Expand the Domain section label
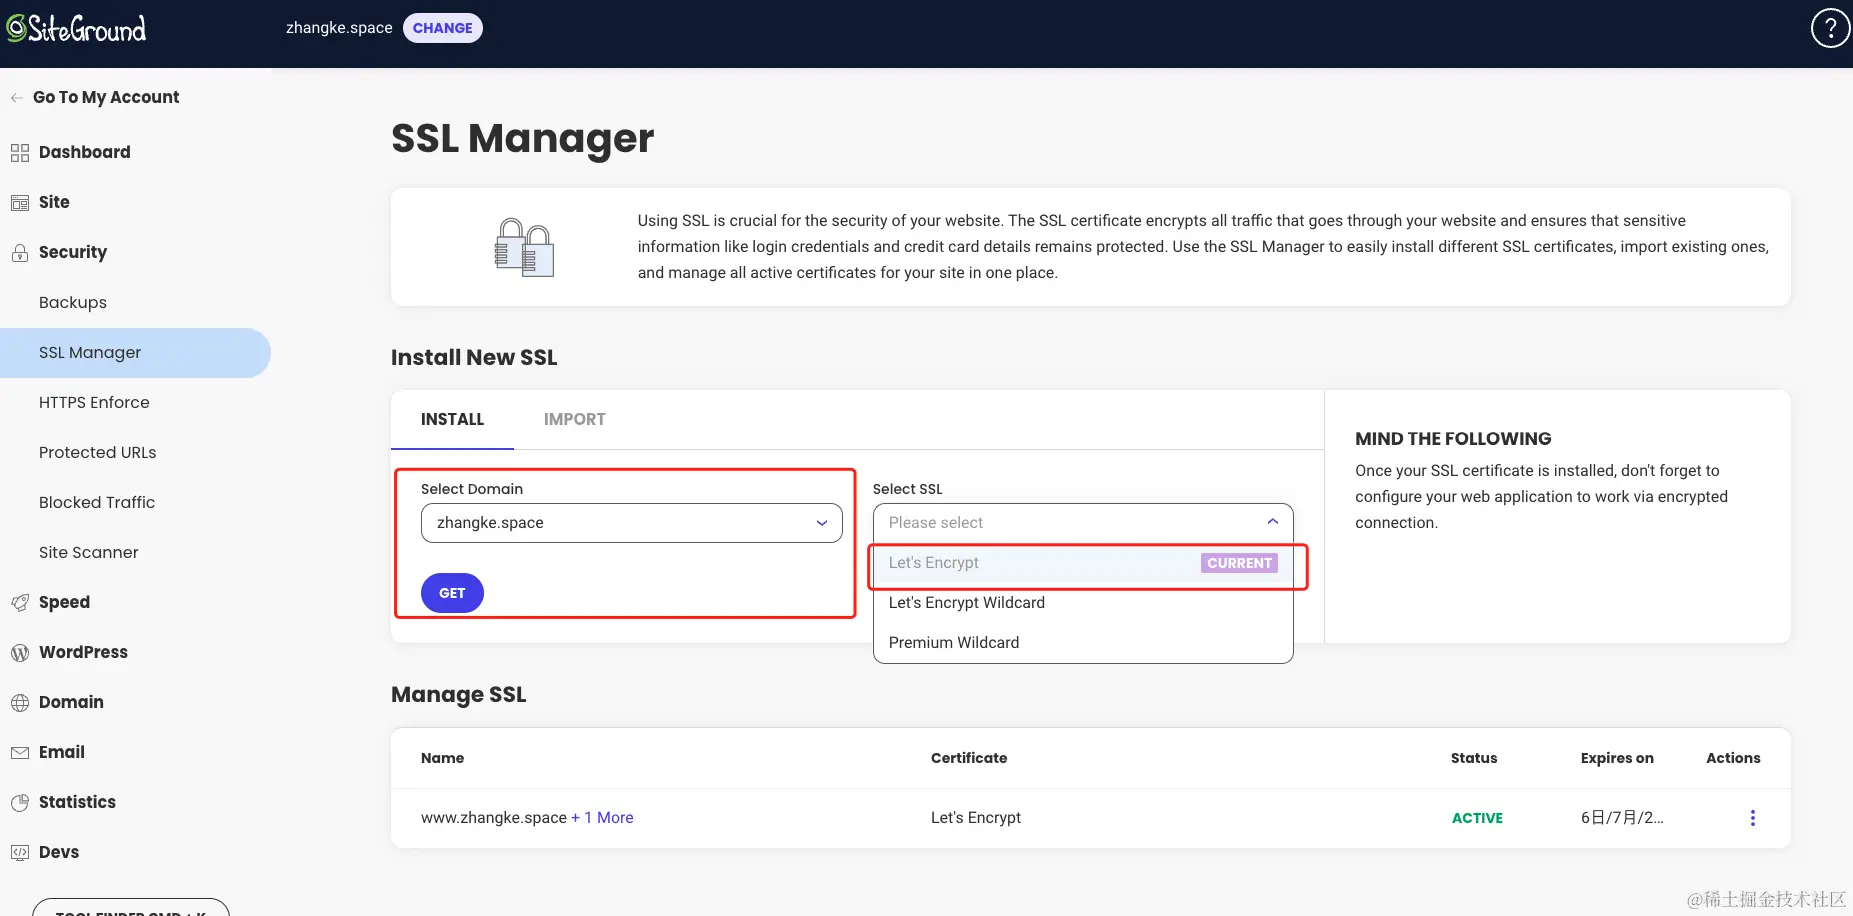Screen dimensions: 1853x916 coord(71,702)
